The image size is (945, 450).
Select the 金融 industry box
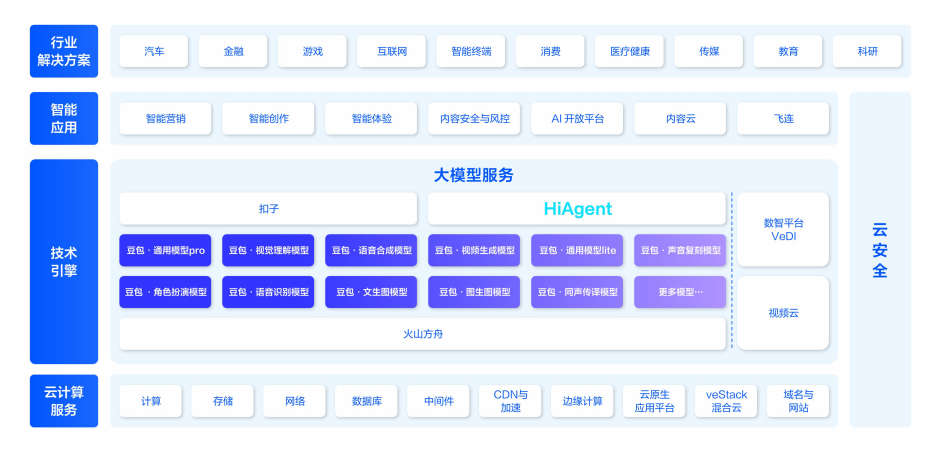[x=233, y=51]
